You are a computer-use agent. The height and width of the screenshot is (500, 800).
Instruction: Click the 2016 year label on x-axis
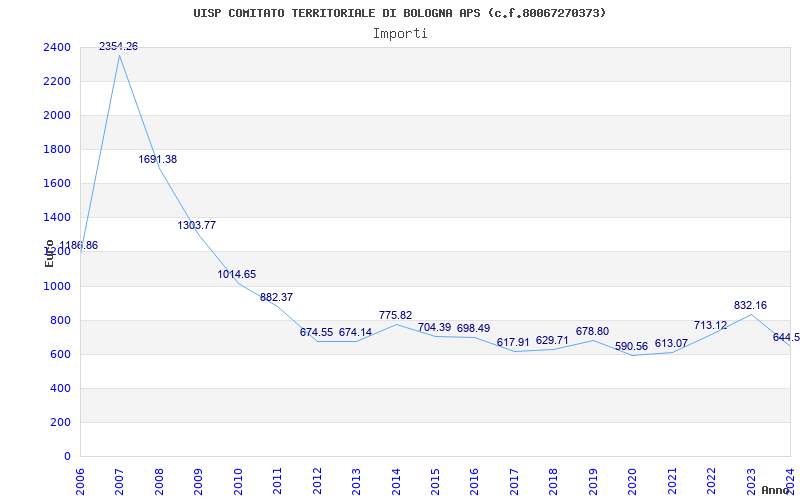pos(474,483)
